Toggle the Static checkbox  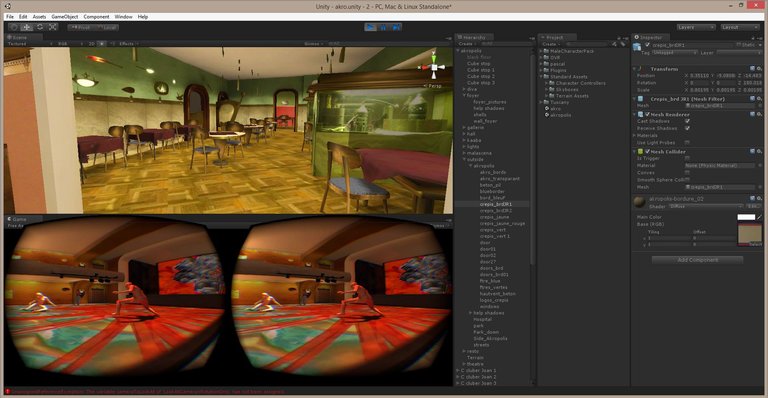click(x=739, y=45)
